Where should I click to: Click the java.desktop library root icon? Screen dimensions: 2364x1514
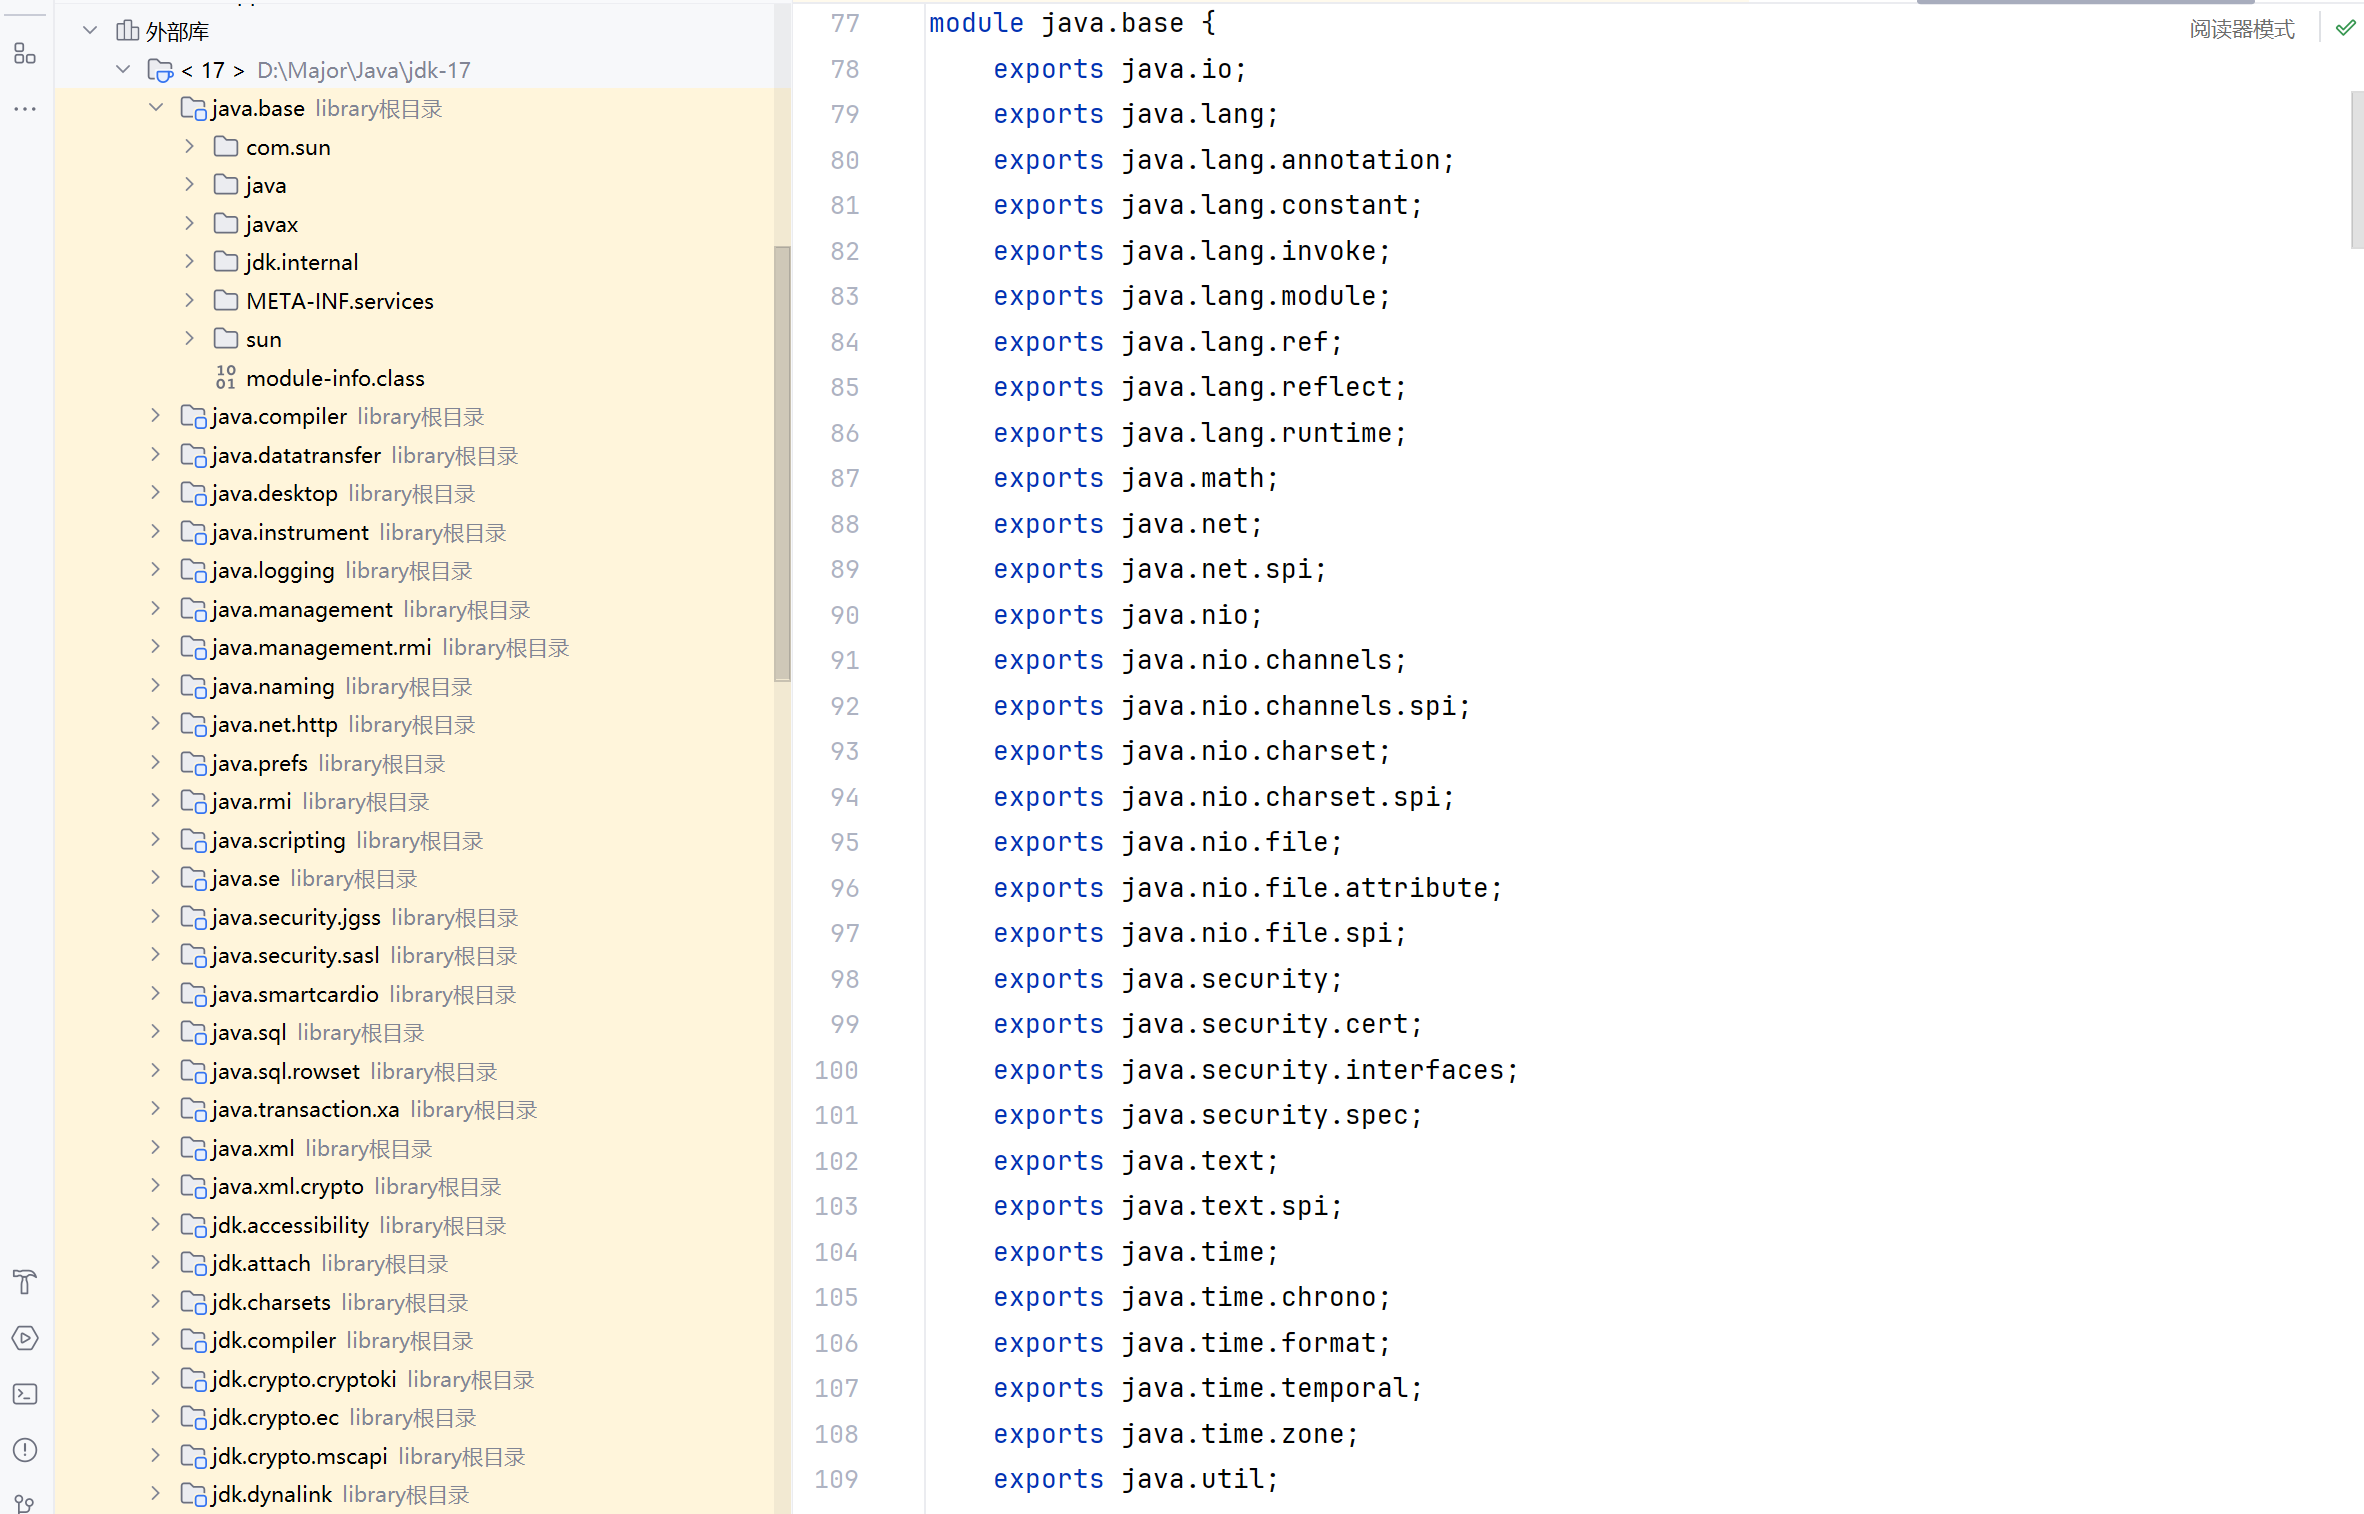193,493
